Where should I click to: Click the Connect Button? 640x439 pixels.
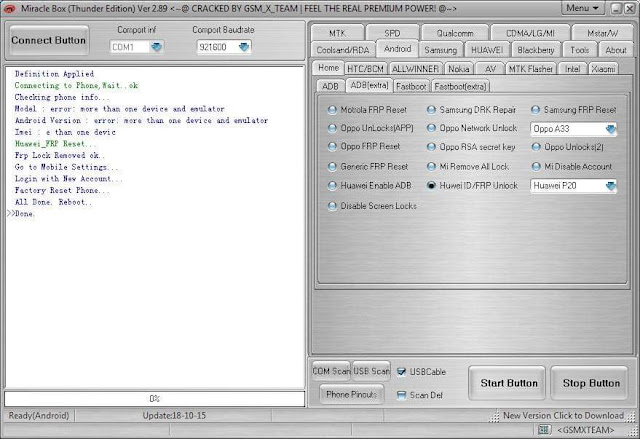[49, 40]
